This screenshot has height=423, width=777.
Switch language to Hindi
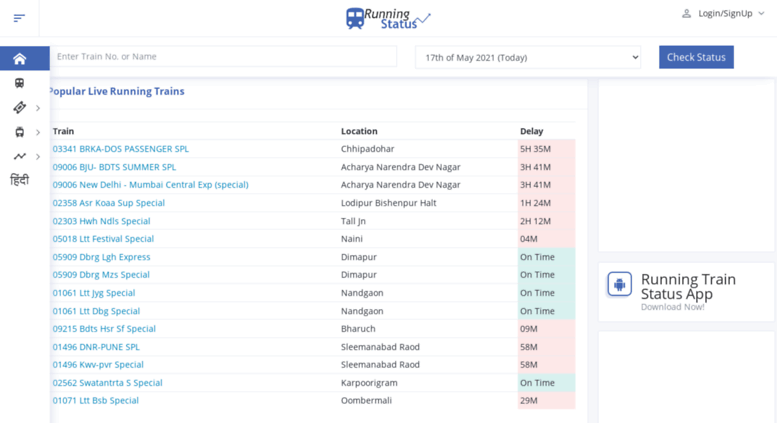(x=19, y=180)
